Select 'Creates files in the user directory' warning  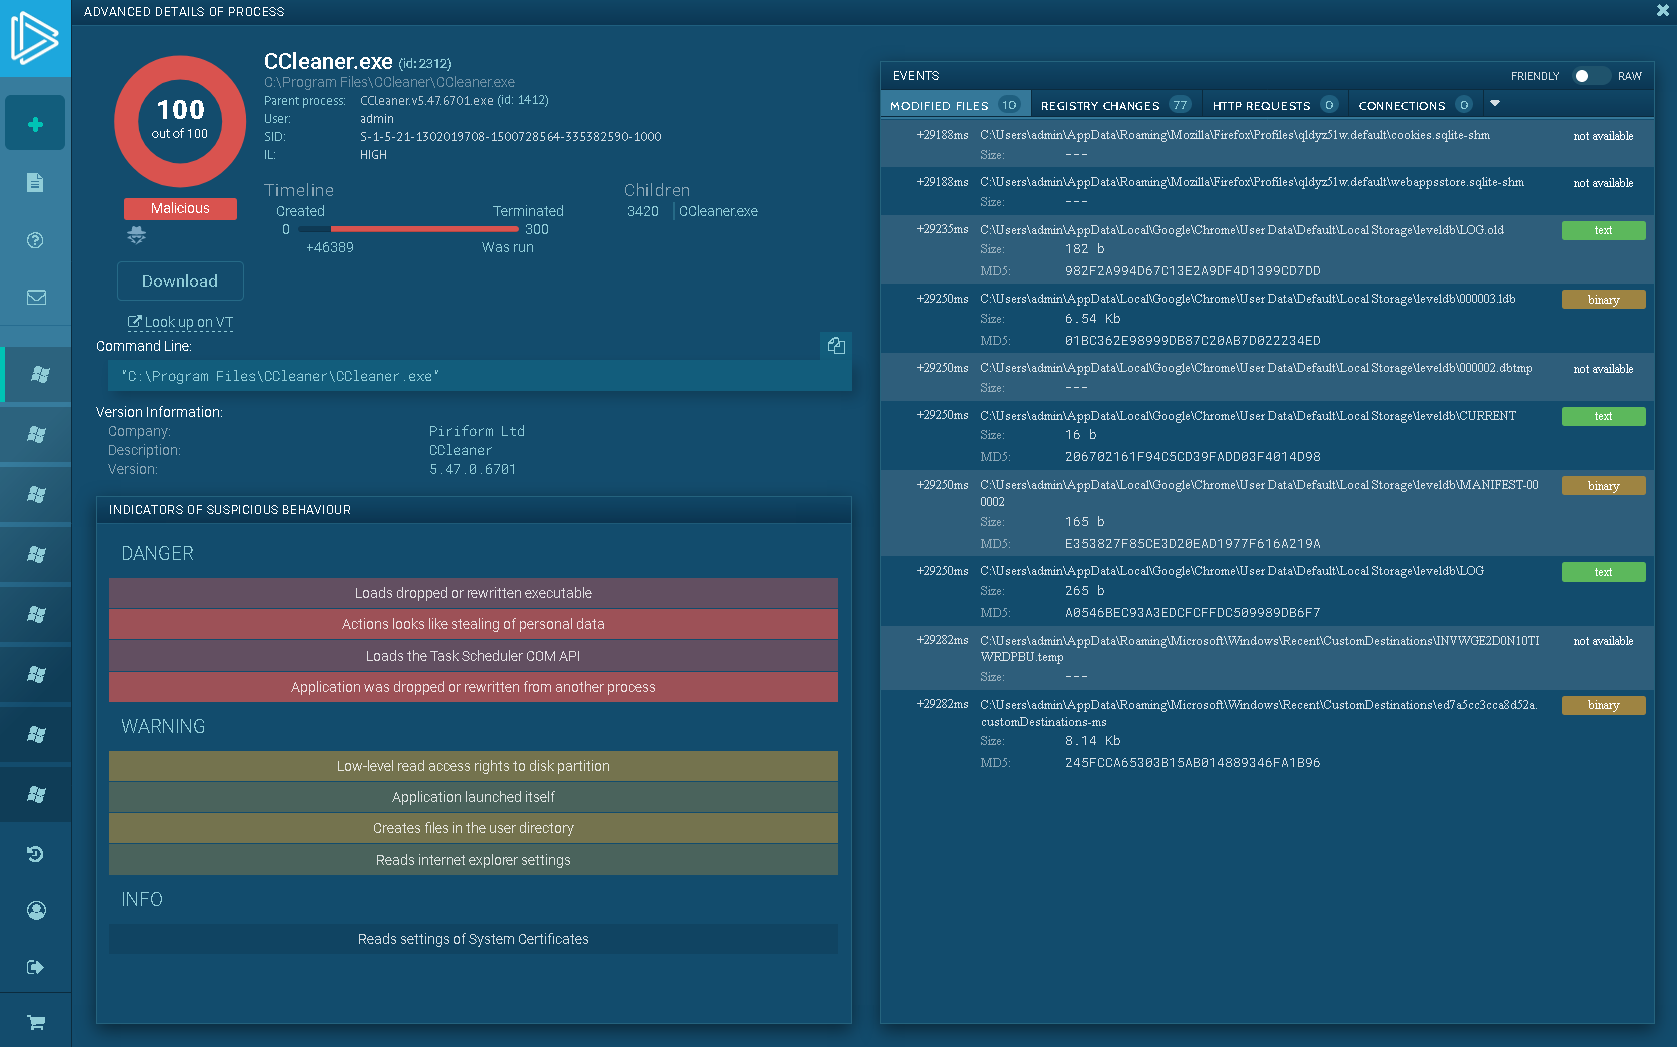[473, 828]
